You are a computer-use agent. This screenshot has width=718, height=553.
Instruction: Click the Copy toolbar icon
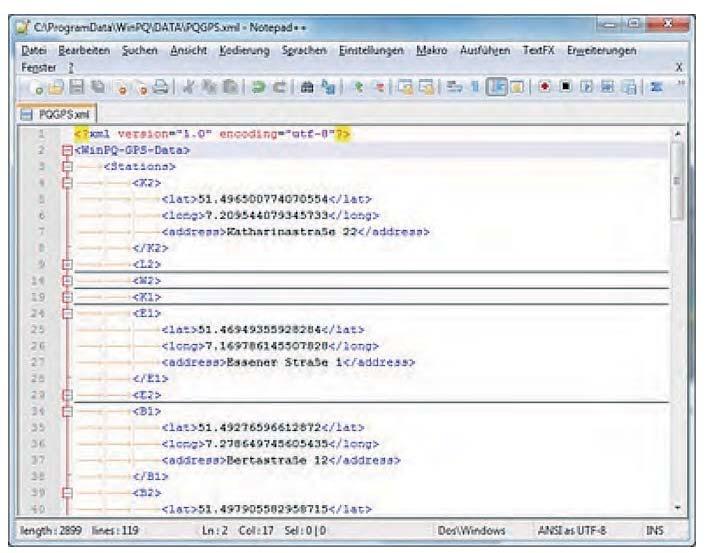click(x=209, y=87)
